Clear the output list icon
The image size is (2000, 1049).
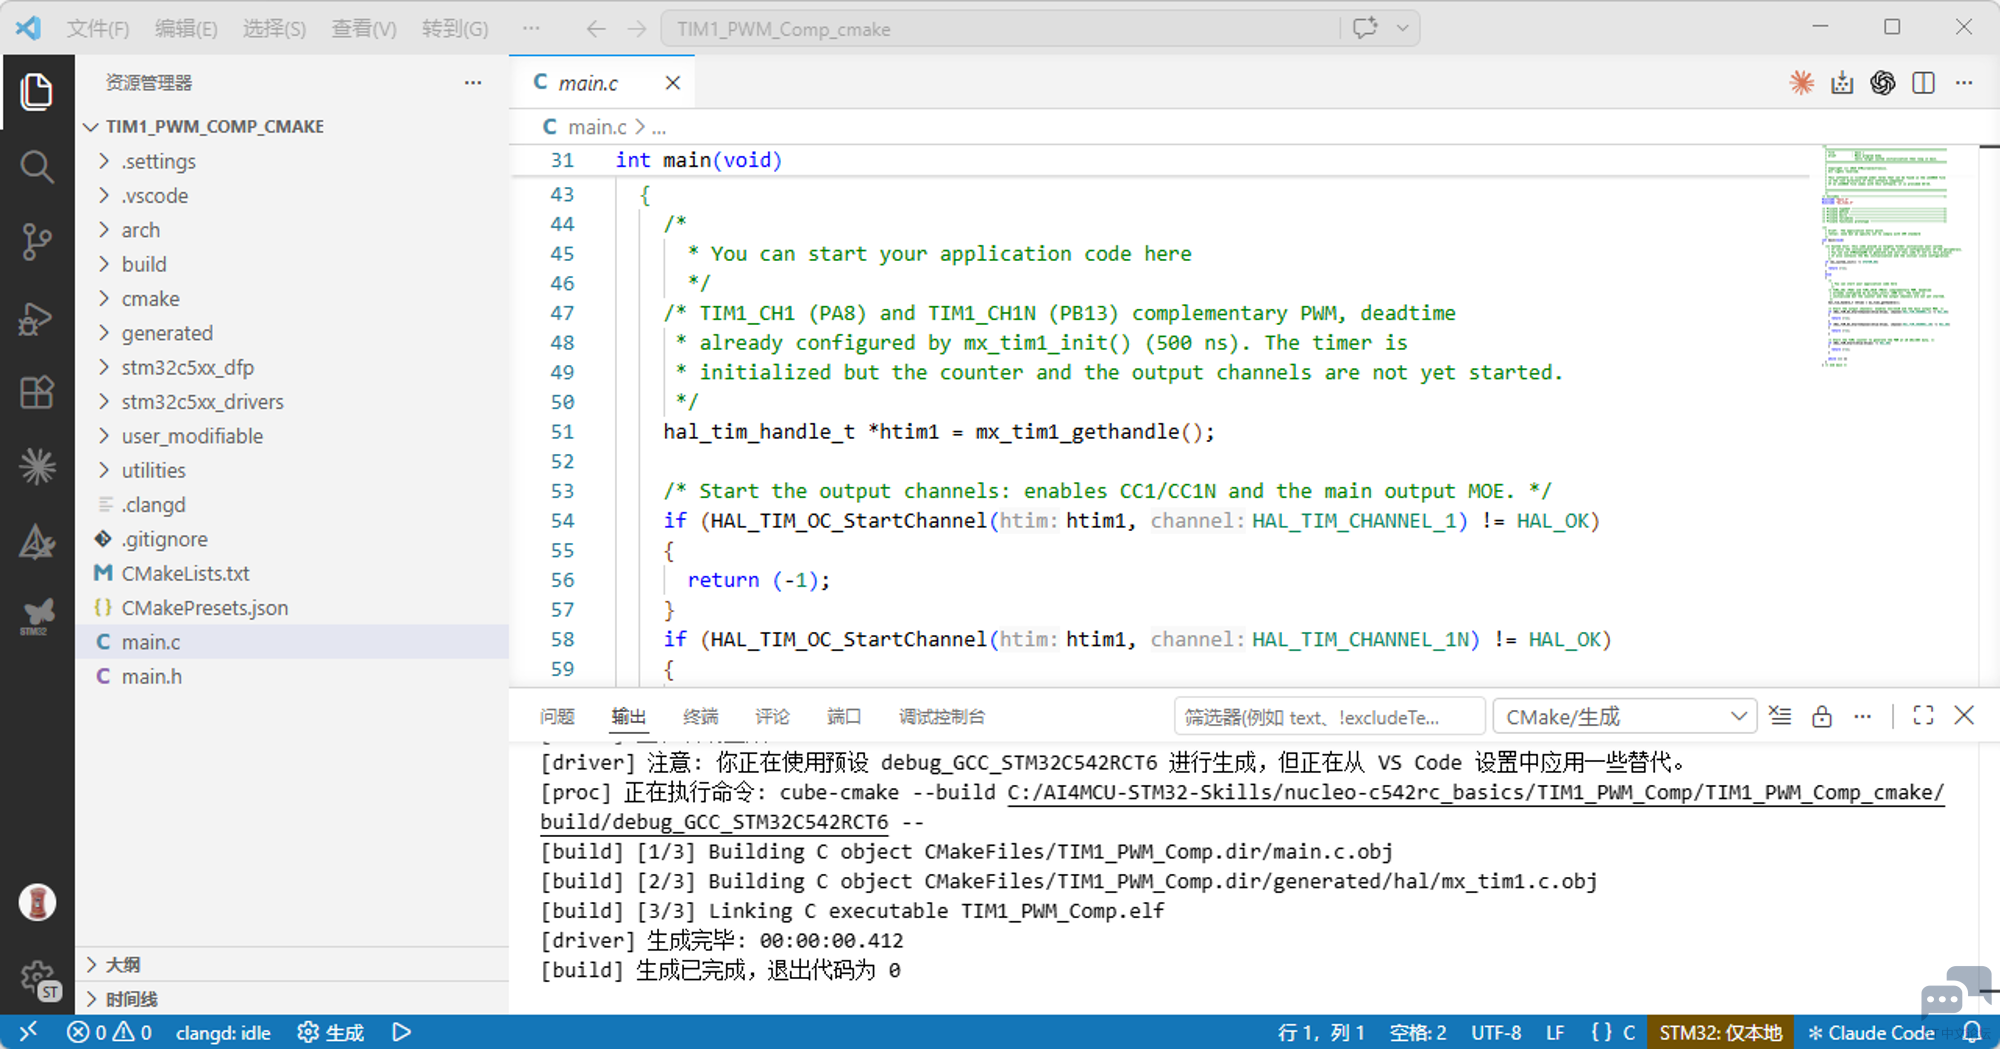click(1780, 716)
